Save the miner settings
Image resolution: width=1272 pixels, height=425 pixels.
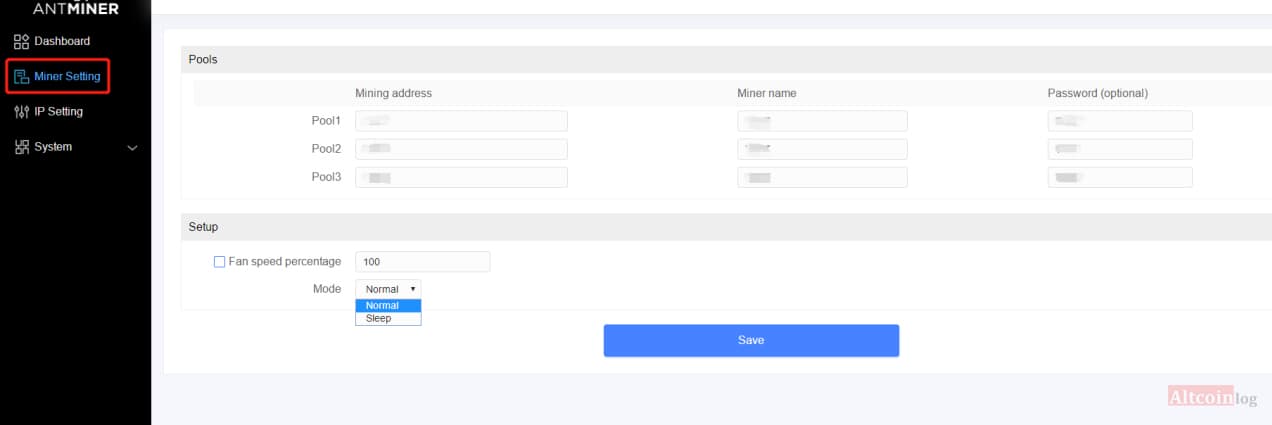pos(751,340)
